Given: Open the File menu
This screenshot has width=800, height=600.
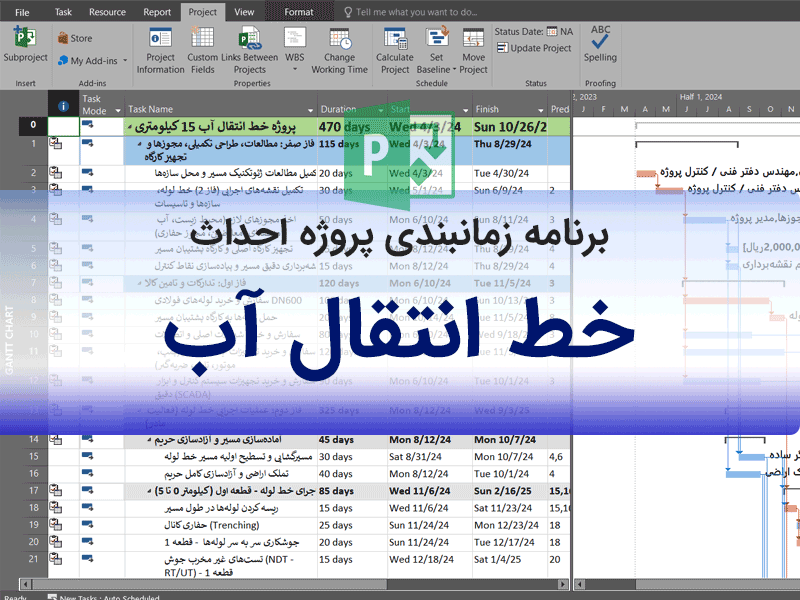Looking at the screenshot, I should tap(22, 13).
